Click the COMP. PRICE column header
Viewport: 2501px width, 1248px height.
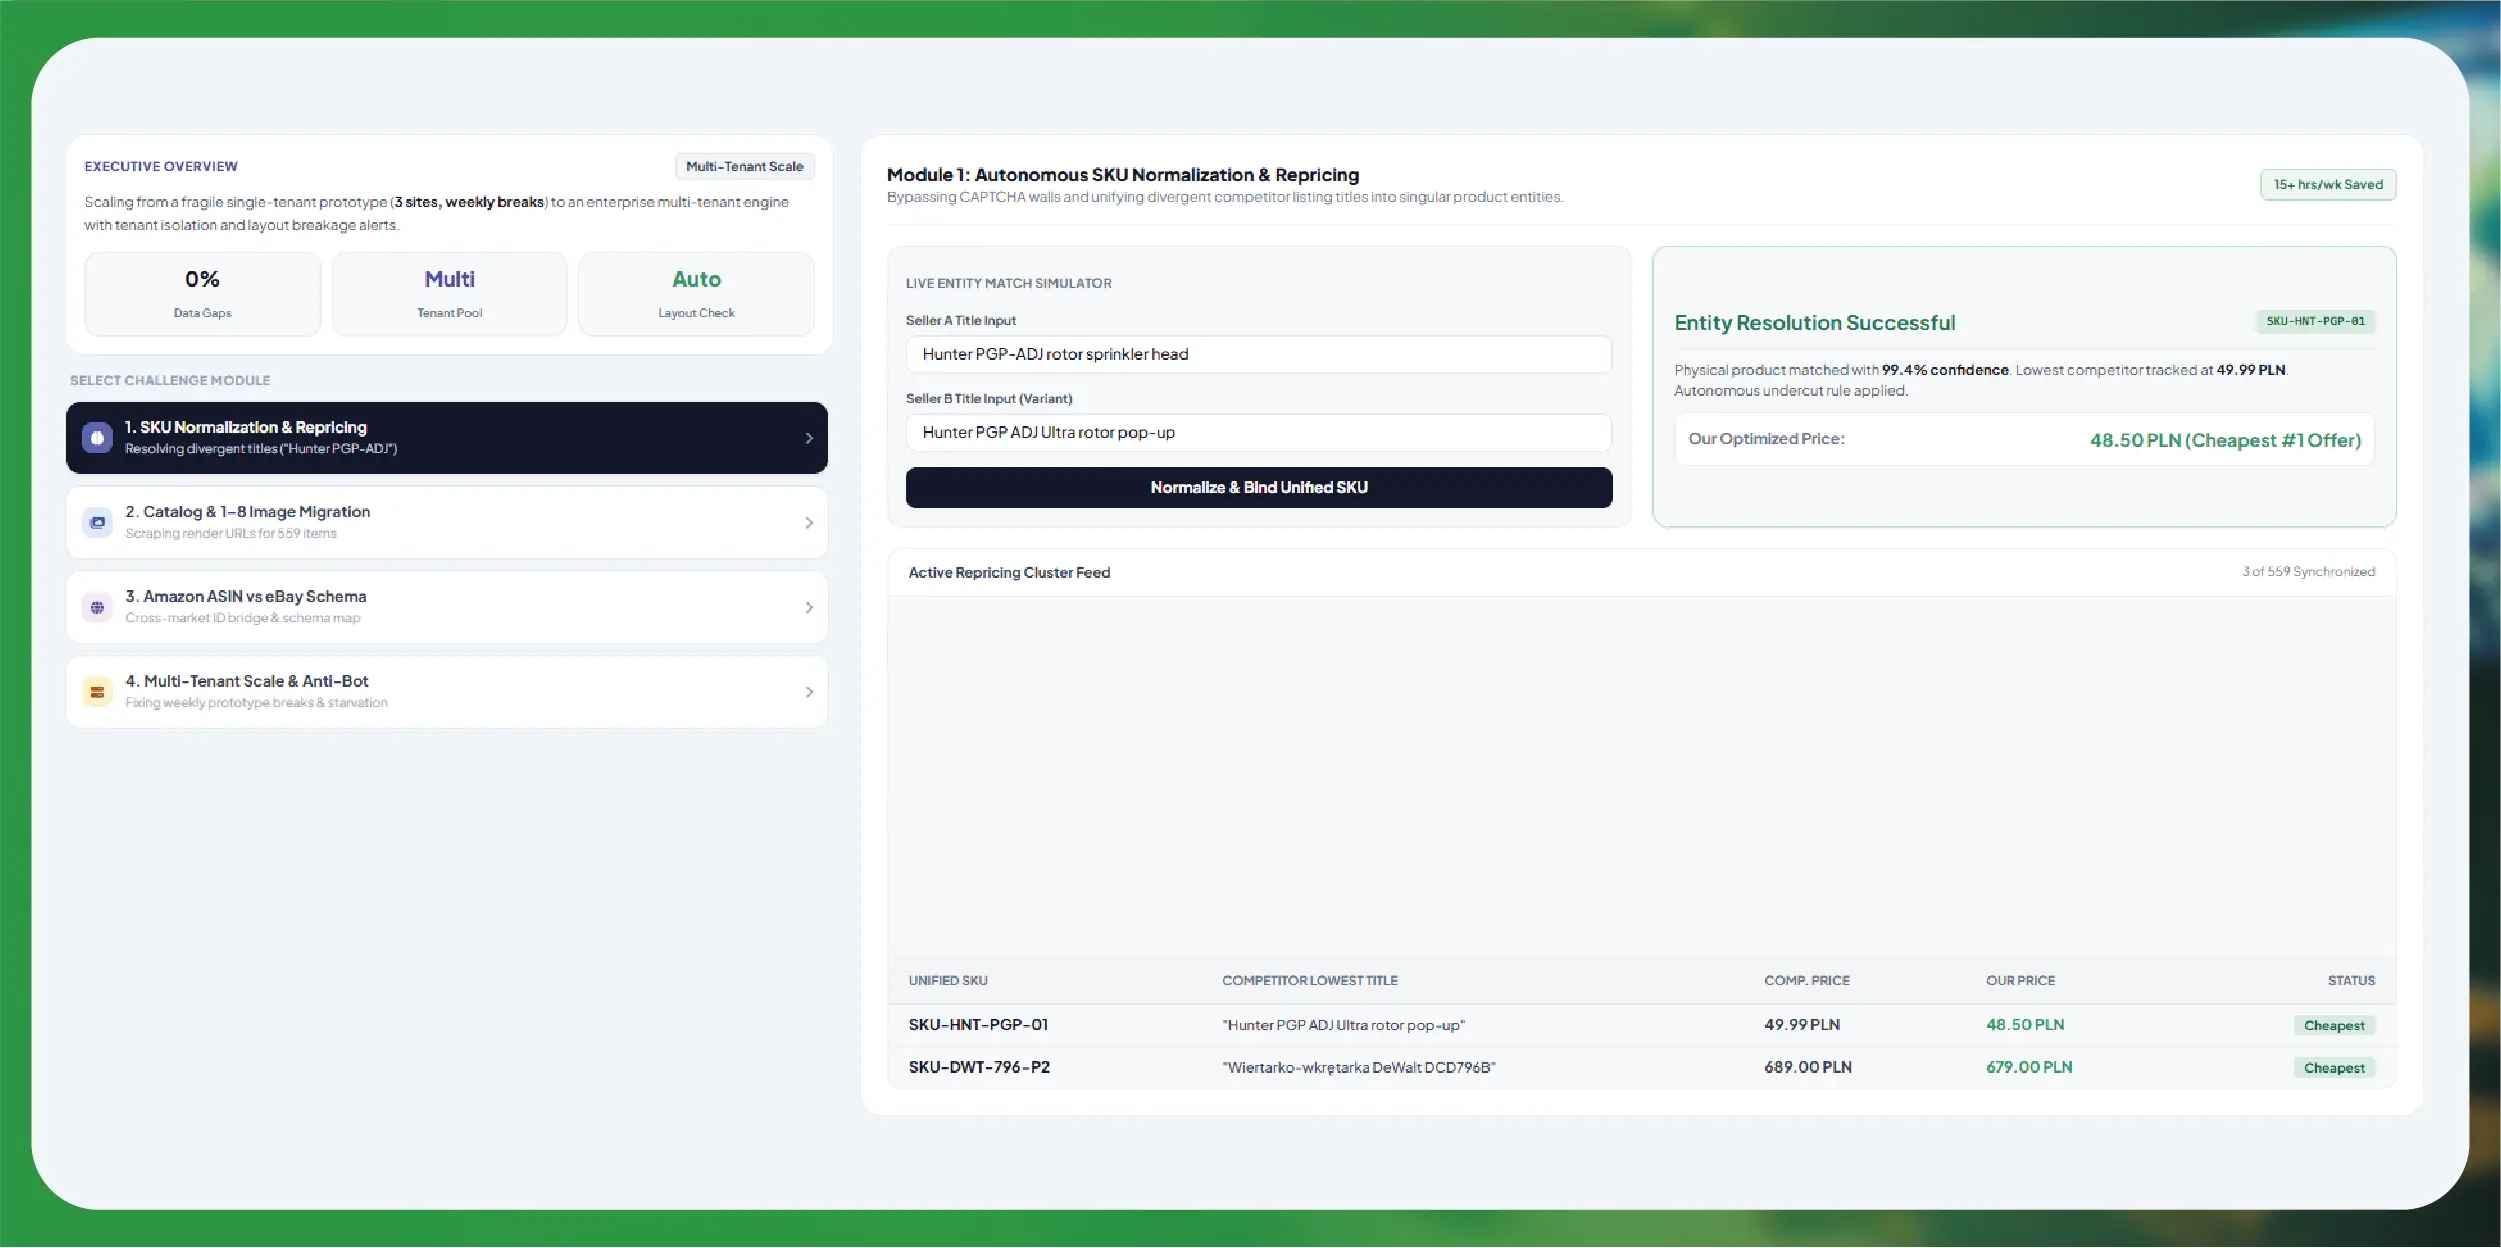(x=1807, y=980)
